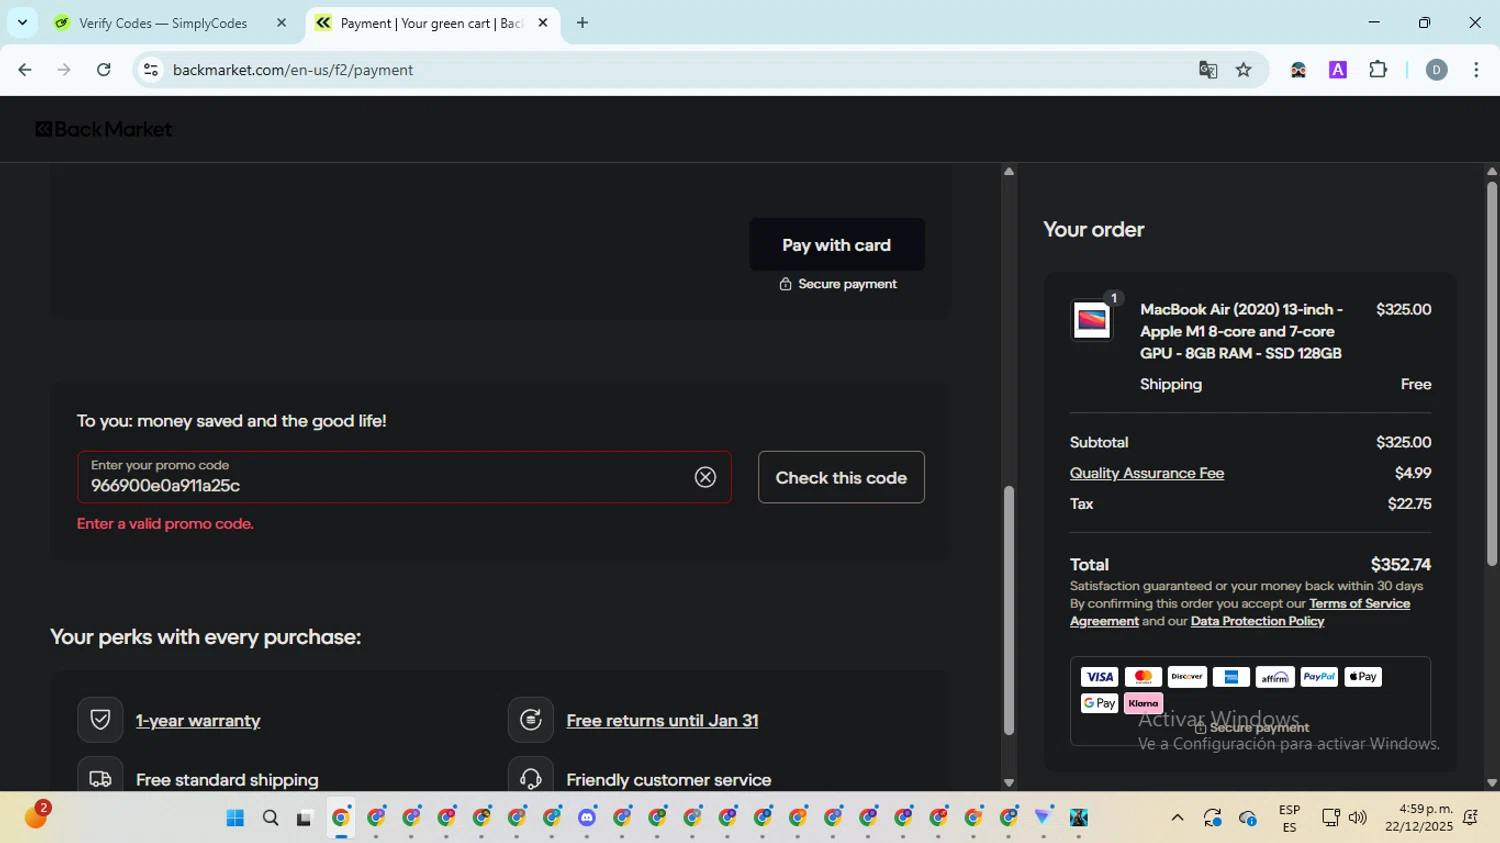Click the Affirm payment logo
Screen dimensions: 1500x843
point(1275,677)
